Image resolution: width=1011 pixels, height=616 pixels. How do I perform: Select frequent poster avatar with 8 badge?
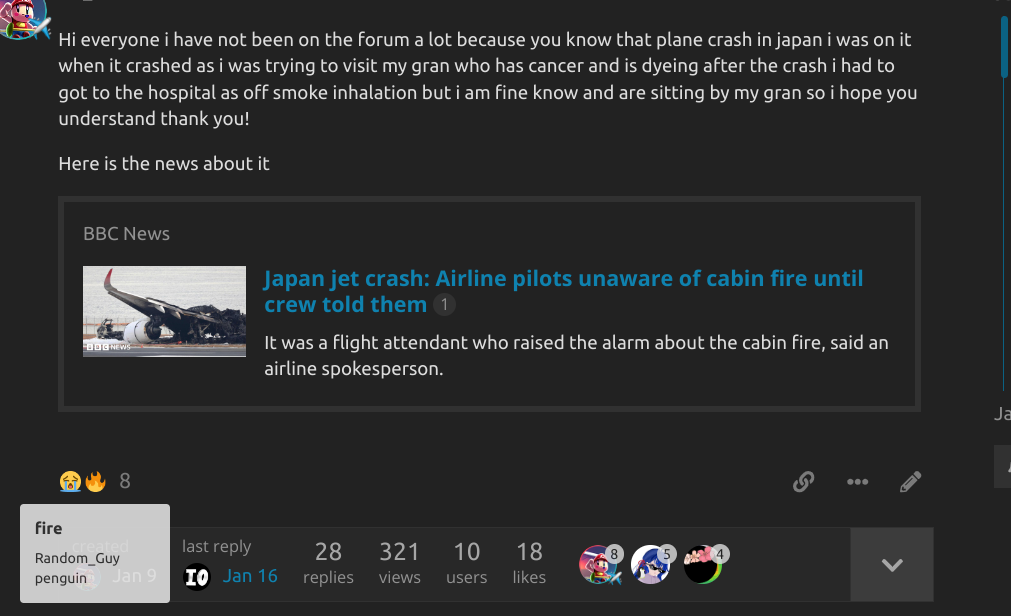pyautogui.click(x=598, y=565)
